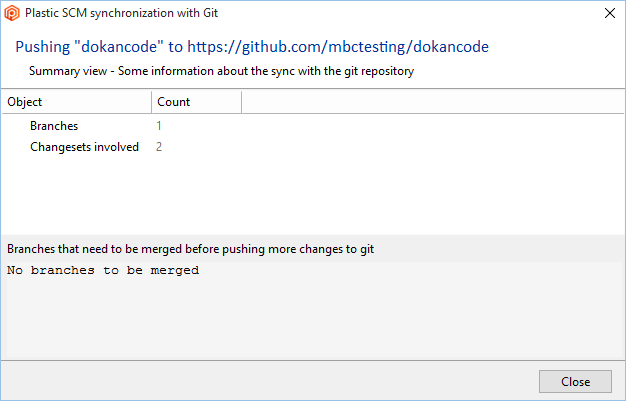Sort the list by the Object column header
This screenshot has width=626, height=401.
[x=76, y=102]
